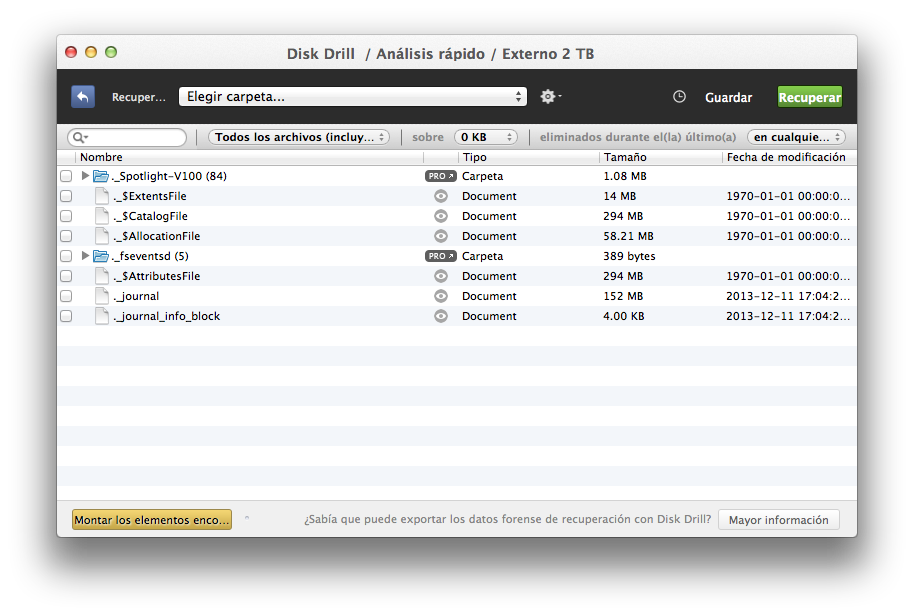This screenshot has height=616, width=914.
Task: Select the ._journal_info_block file name
Action: 167,316
